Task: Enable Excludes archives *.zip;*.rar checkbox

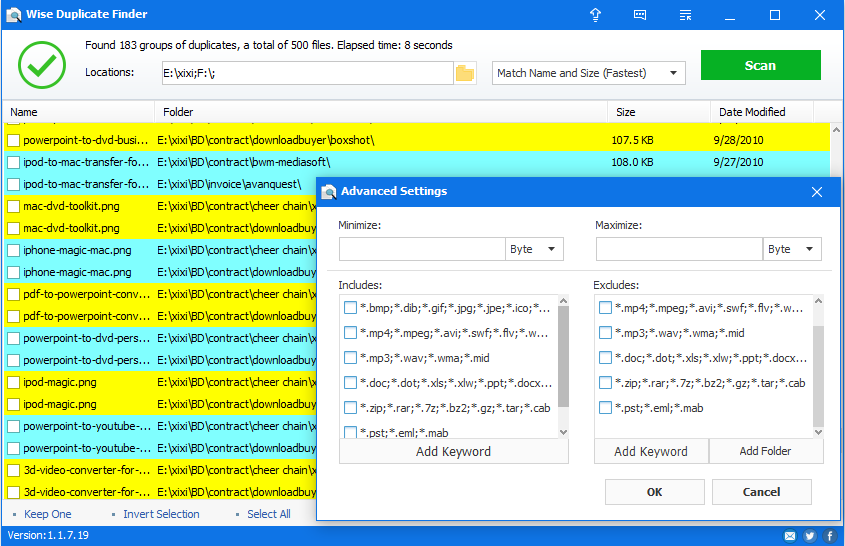Action: [x=605, y=383]
